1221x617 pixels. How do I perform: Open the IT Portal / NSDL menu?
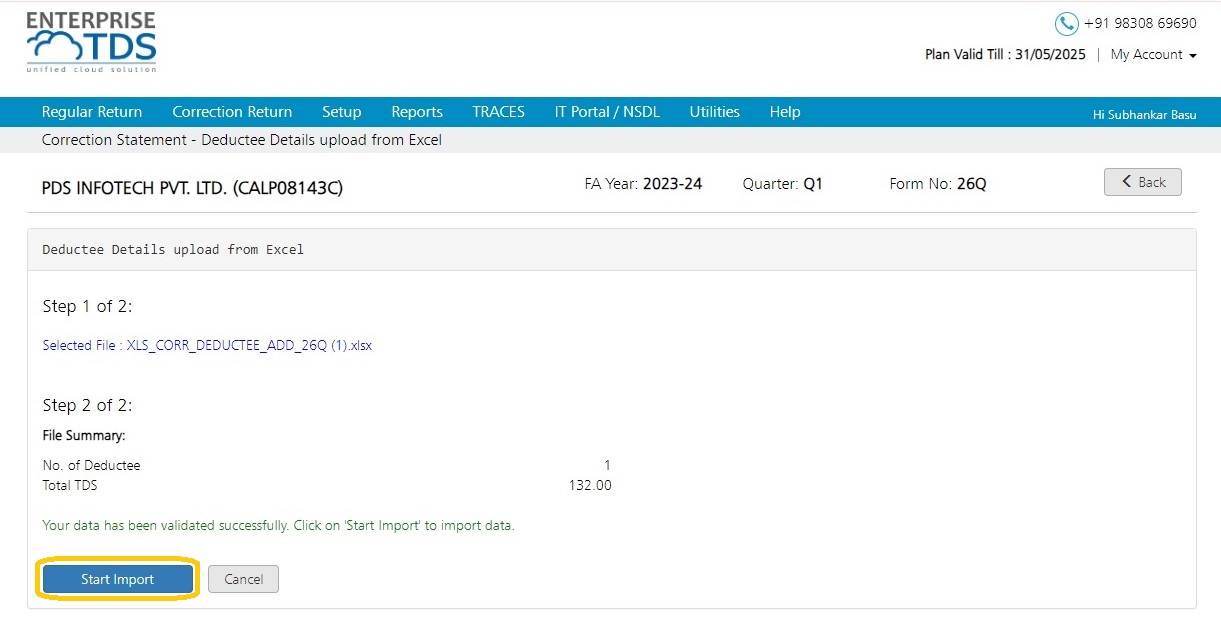(607, 112)
